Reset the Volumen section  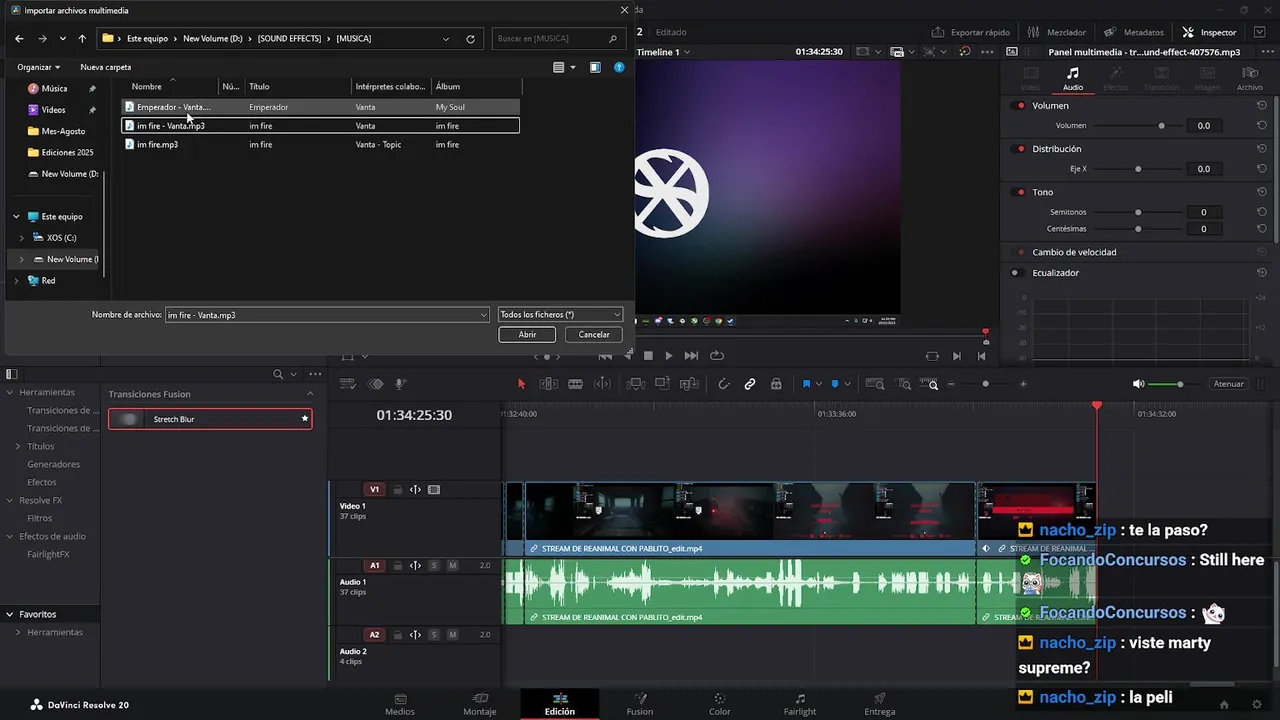pyautogui.click(x=1262, y=105)
